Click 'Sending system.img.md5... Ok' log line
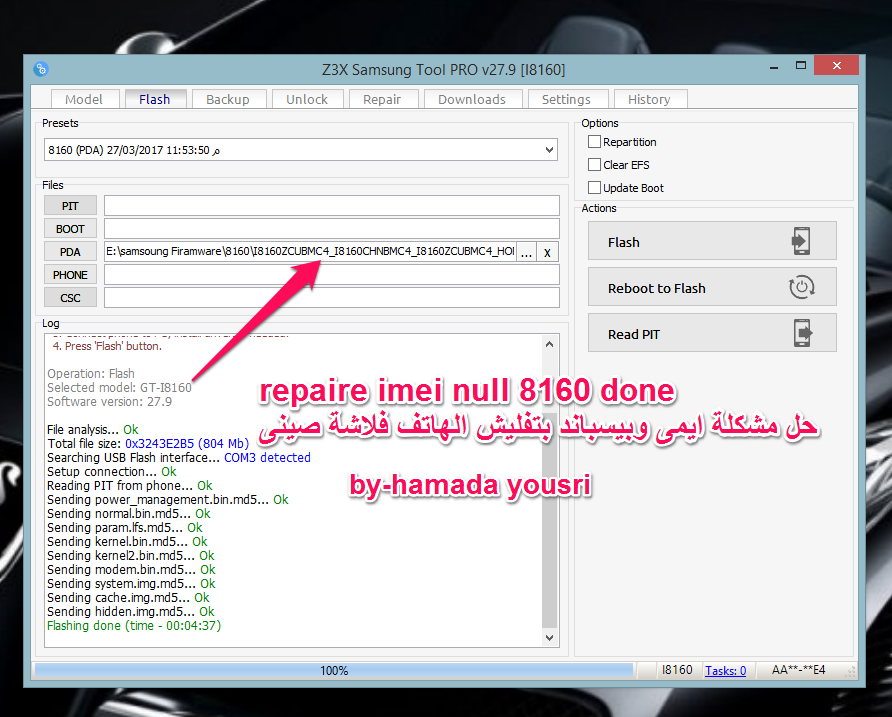Screen dimensions: 892x717 click(131, 583)
